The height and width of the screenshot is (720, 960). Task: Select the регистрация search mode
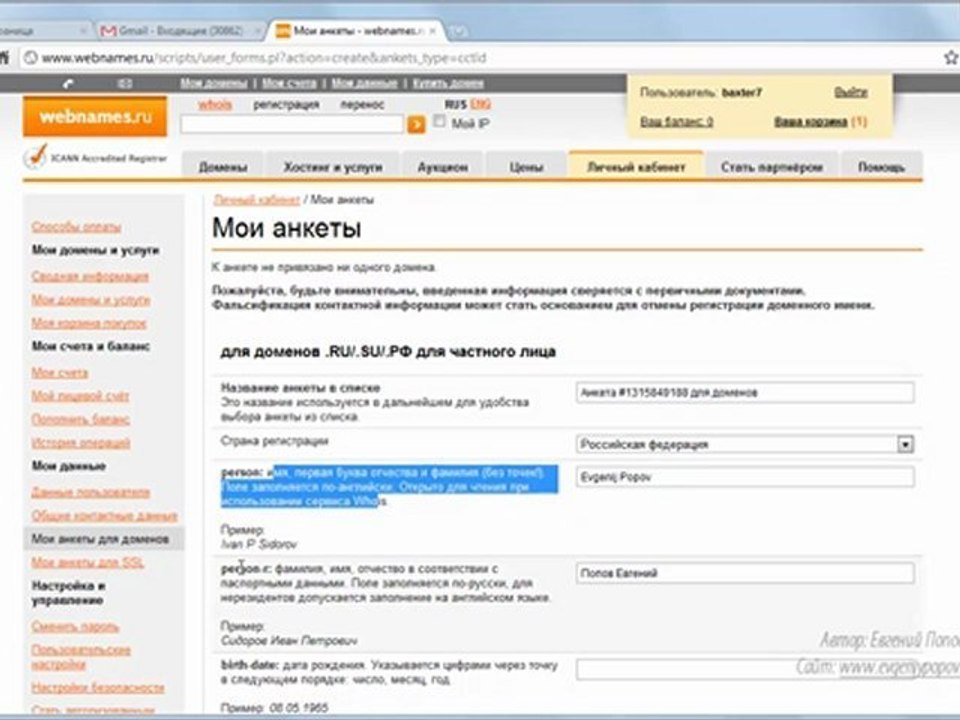point(286,105)
